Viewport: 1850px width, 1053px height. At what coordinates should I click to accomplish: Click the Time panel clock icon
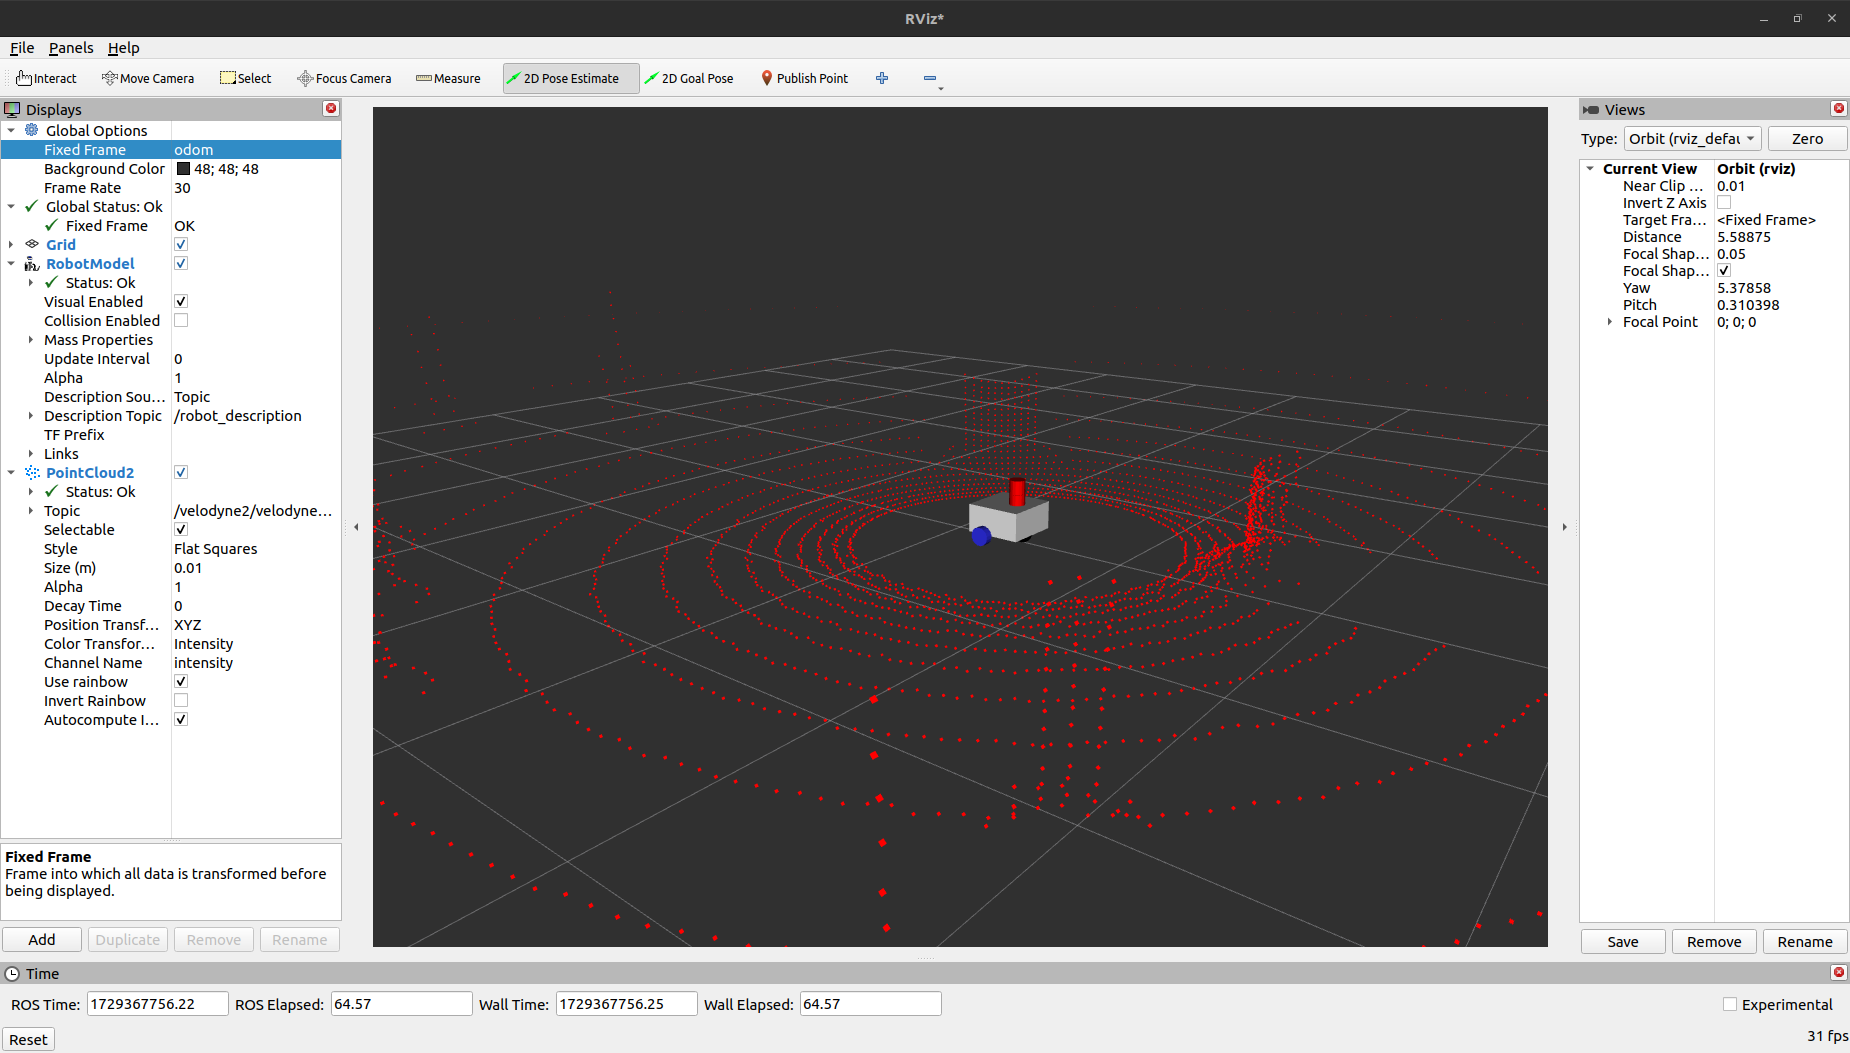pos(12,973)
